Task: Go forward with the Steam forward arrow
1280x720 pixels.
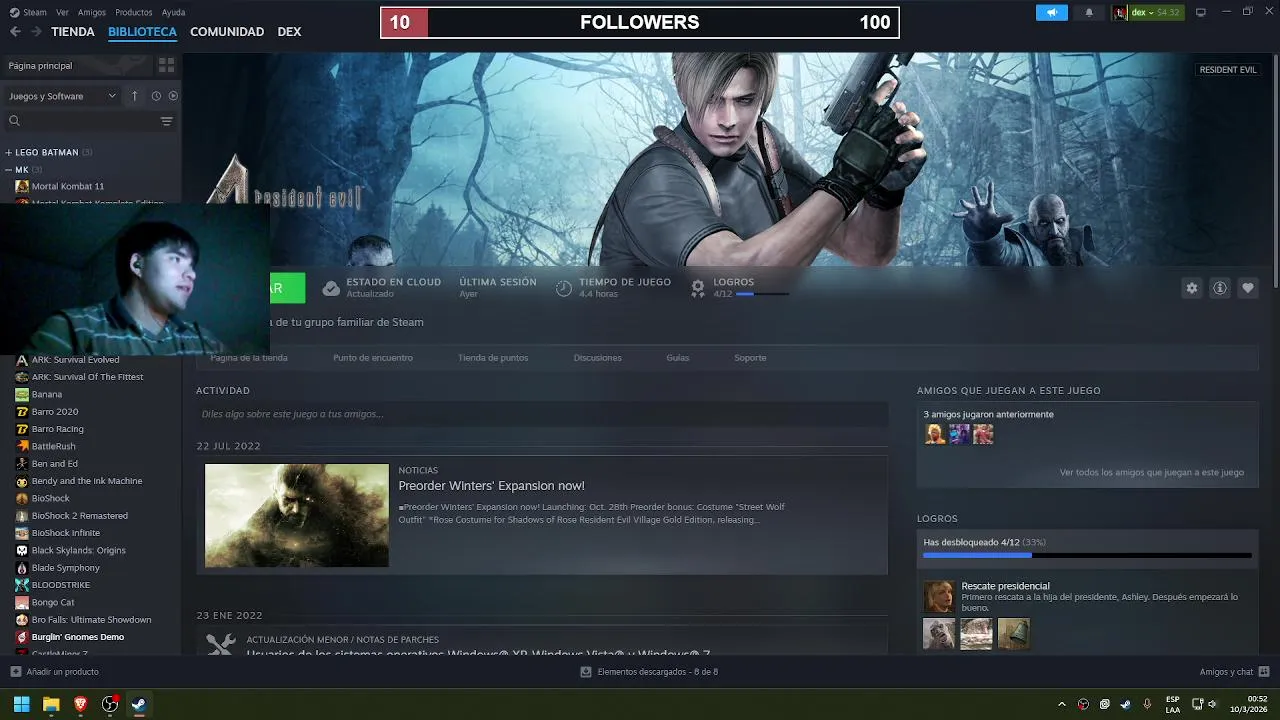Action: (x=36, y=32)
